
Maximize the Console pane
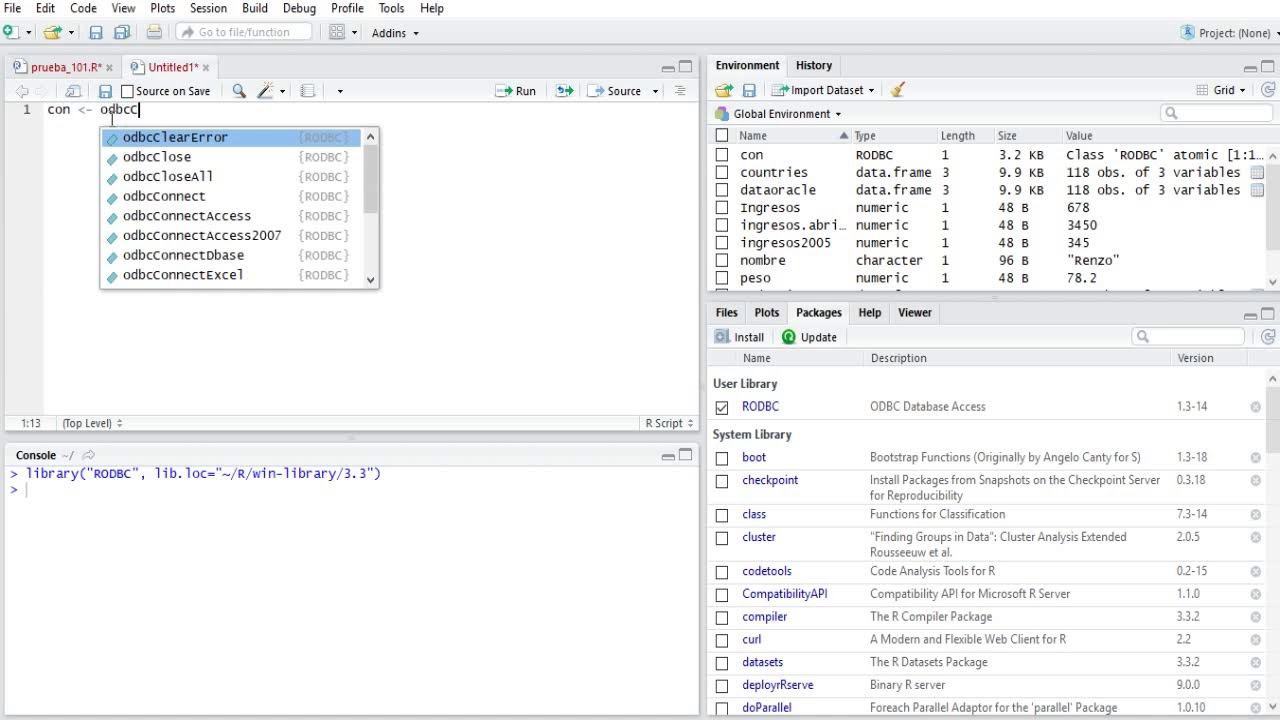coord(685,455)
